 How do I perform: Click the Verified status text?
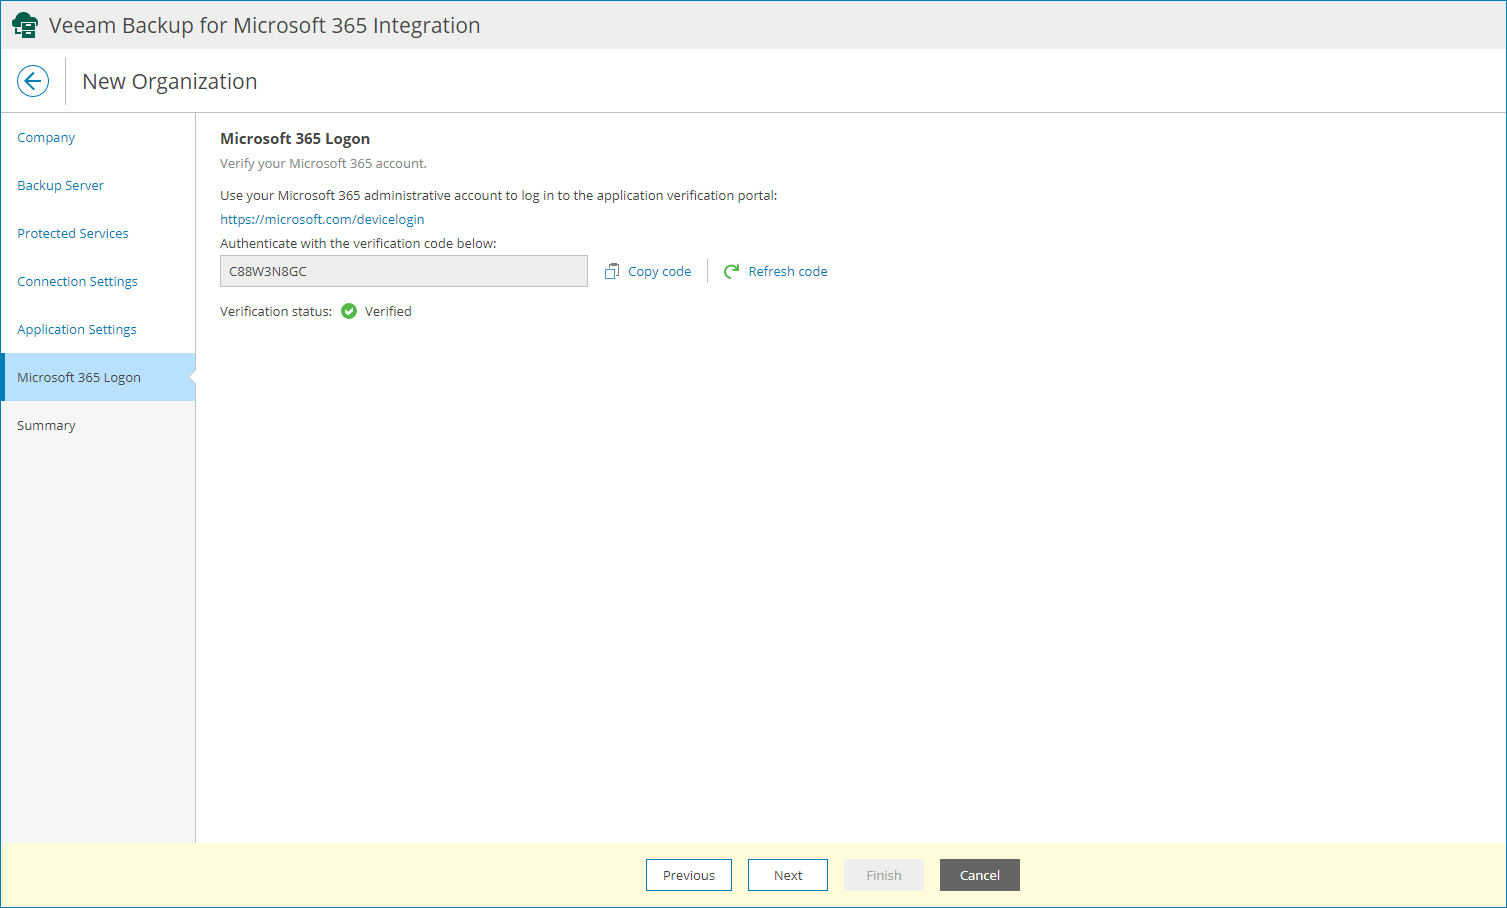pos(388,311)
